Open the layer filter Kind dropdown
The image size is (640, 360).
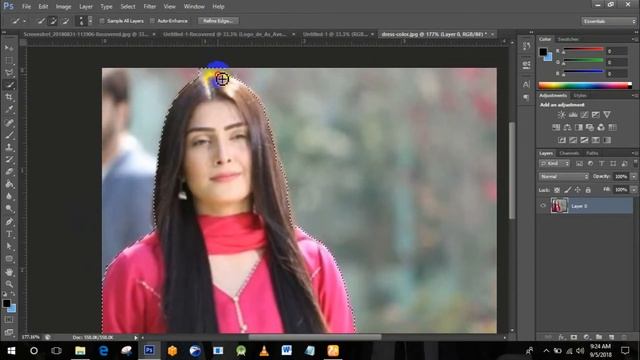[x=555, y=164]
